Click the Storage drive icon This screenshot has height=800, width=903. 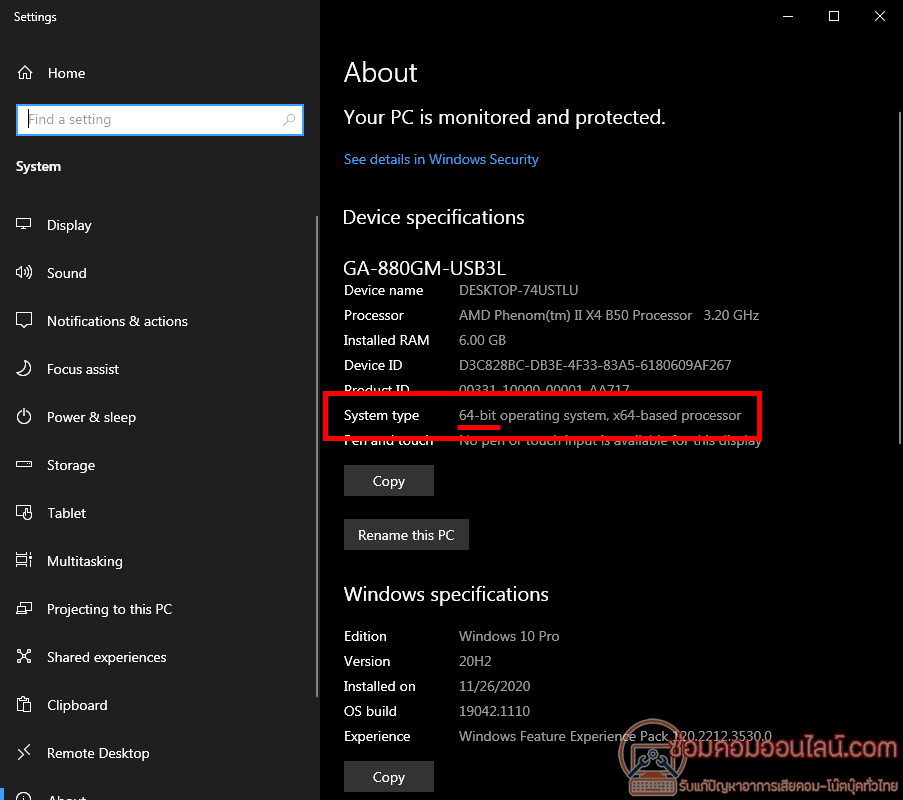pos(24,464)
